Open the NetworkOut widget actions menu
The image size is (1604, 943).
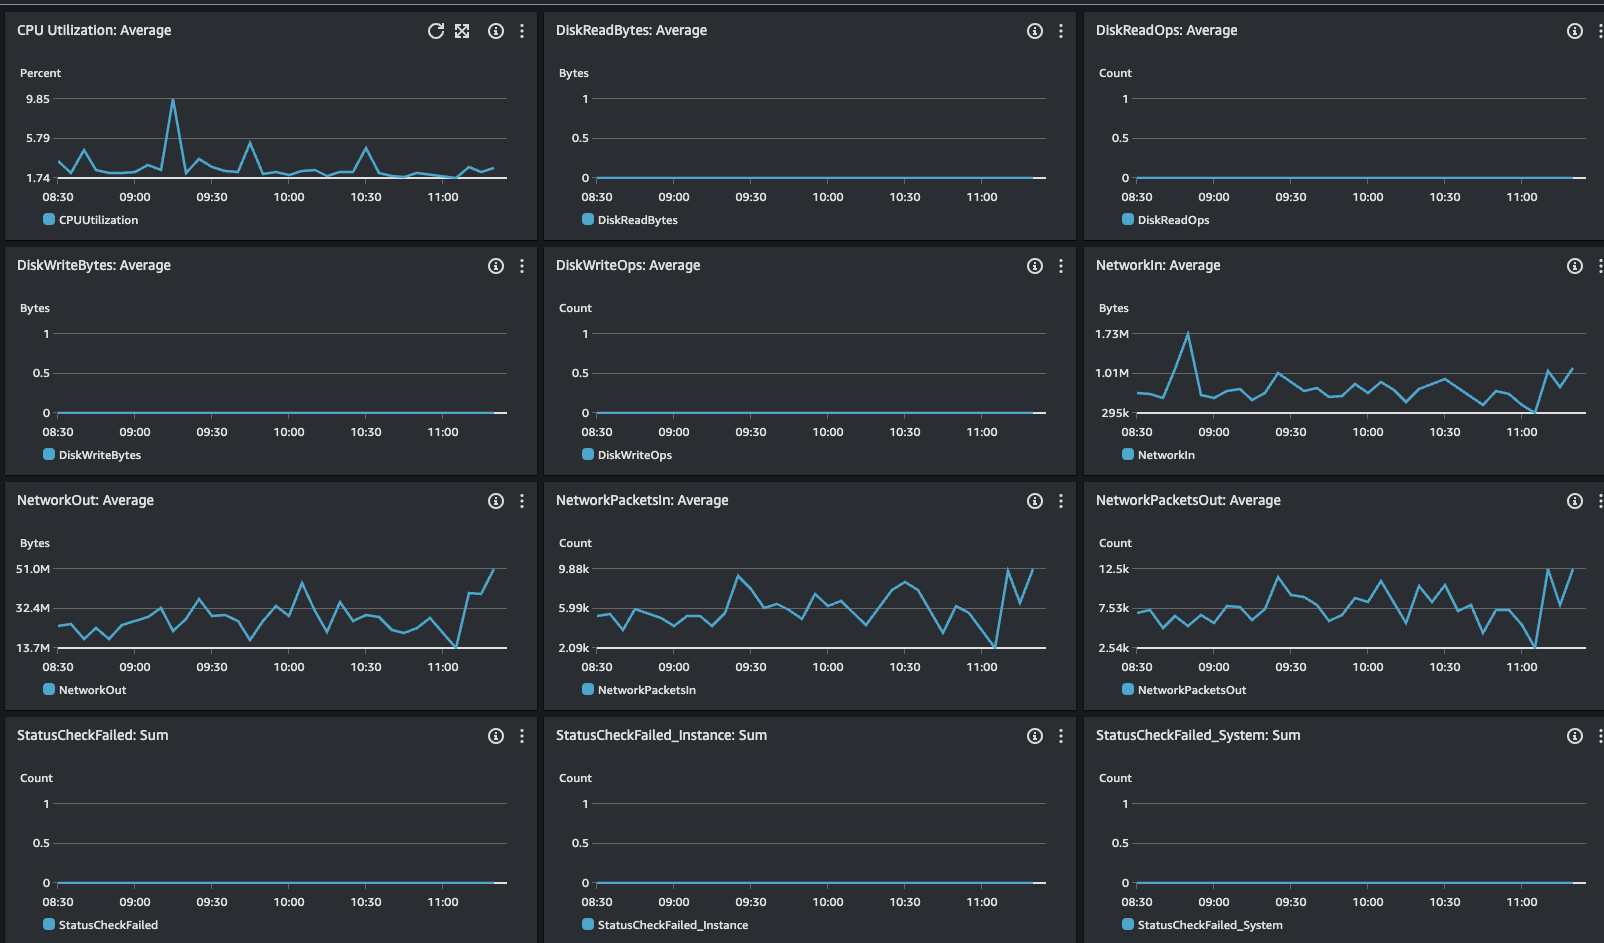(522, 501)
